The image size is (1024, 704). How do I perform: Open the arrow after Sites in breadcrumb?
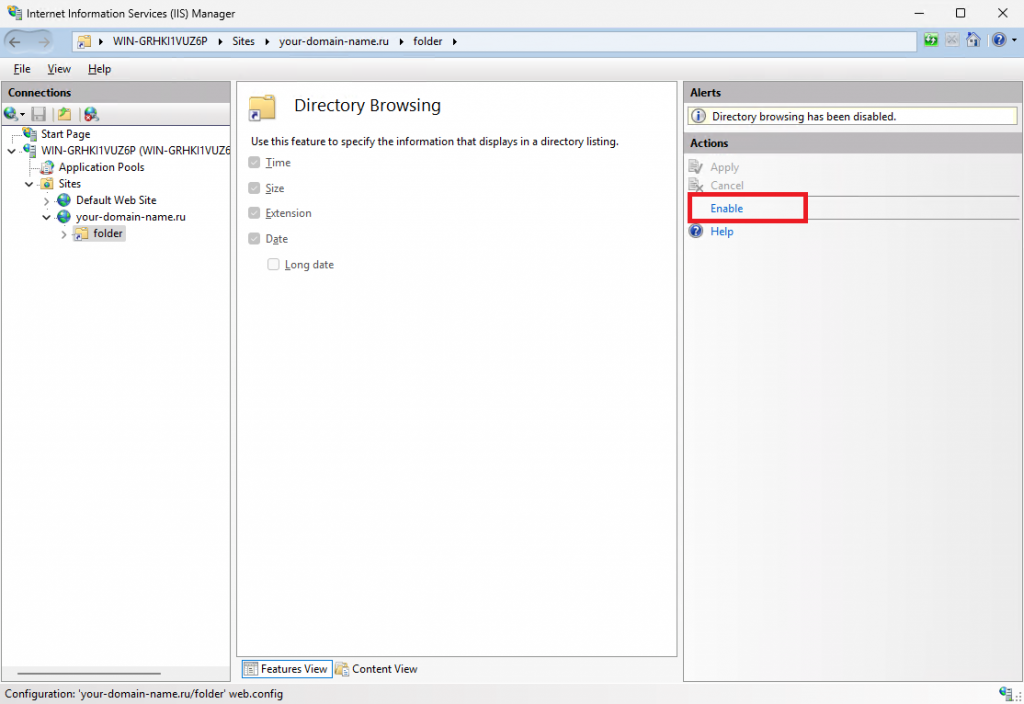[x=267, y=42]
